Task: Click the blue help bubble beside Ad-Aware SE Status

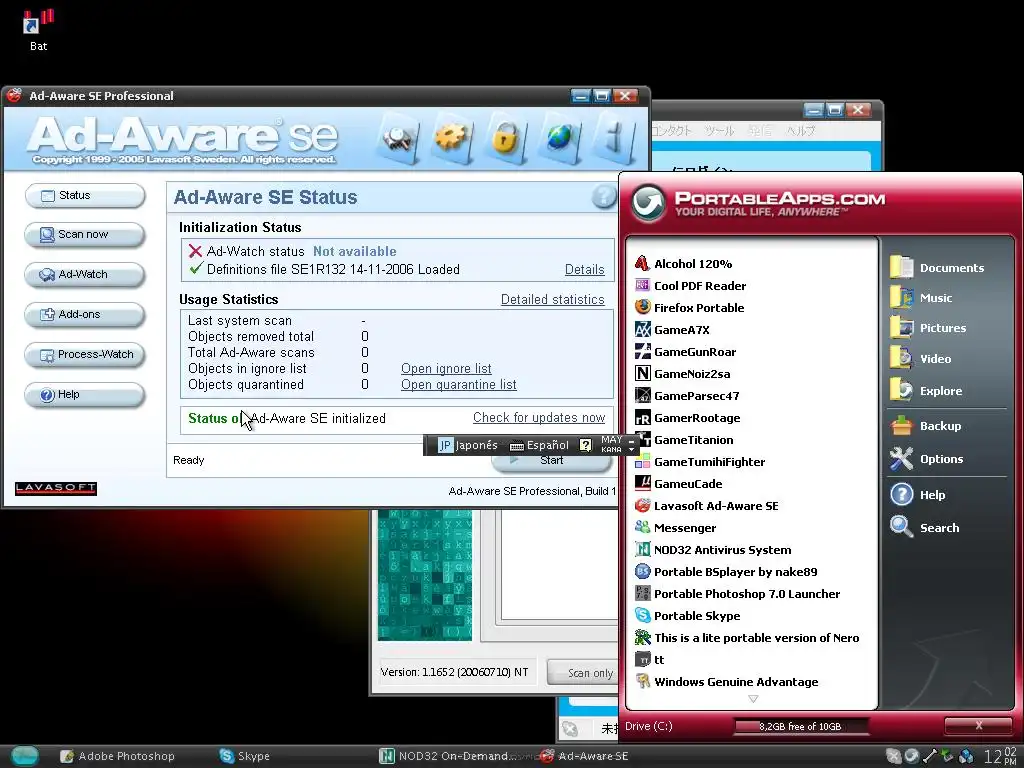Action: pos(604,197)
